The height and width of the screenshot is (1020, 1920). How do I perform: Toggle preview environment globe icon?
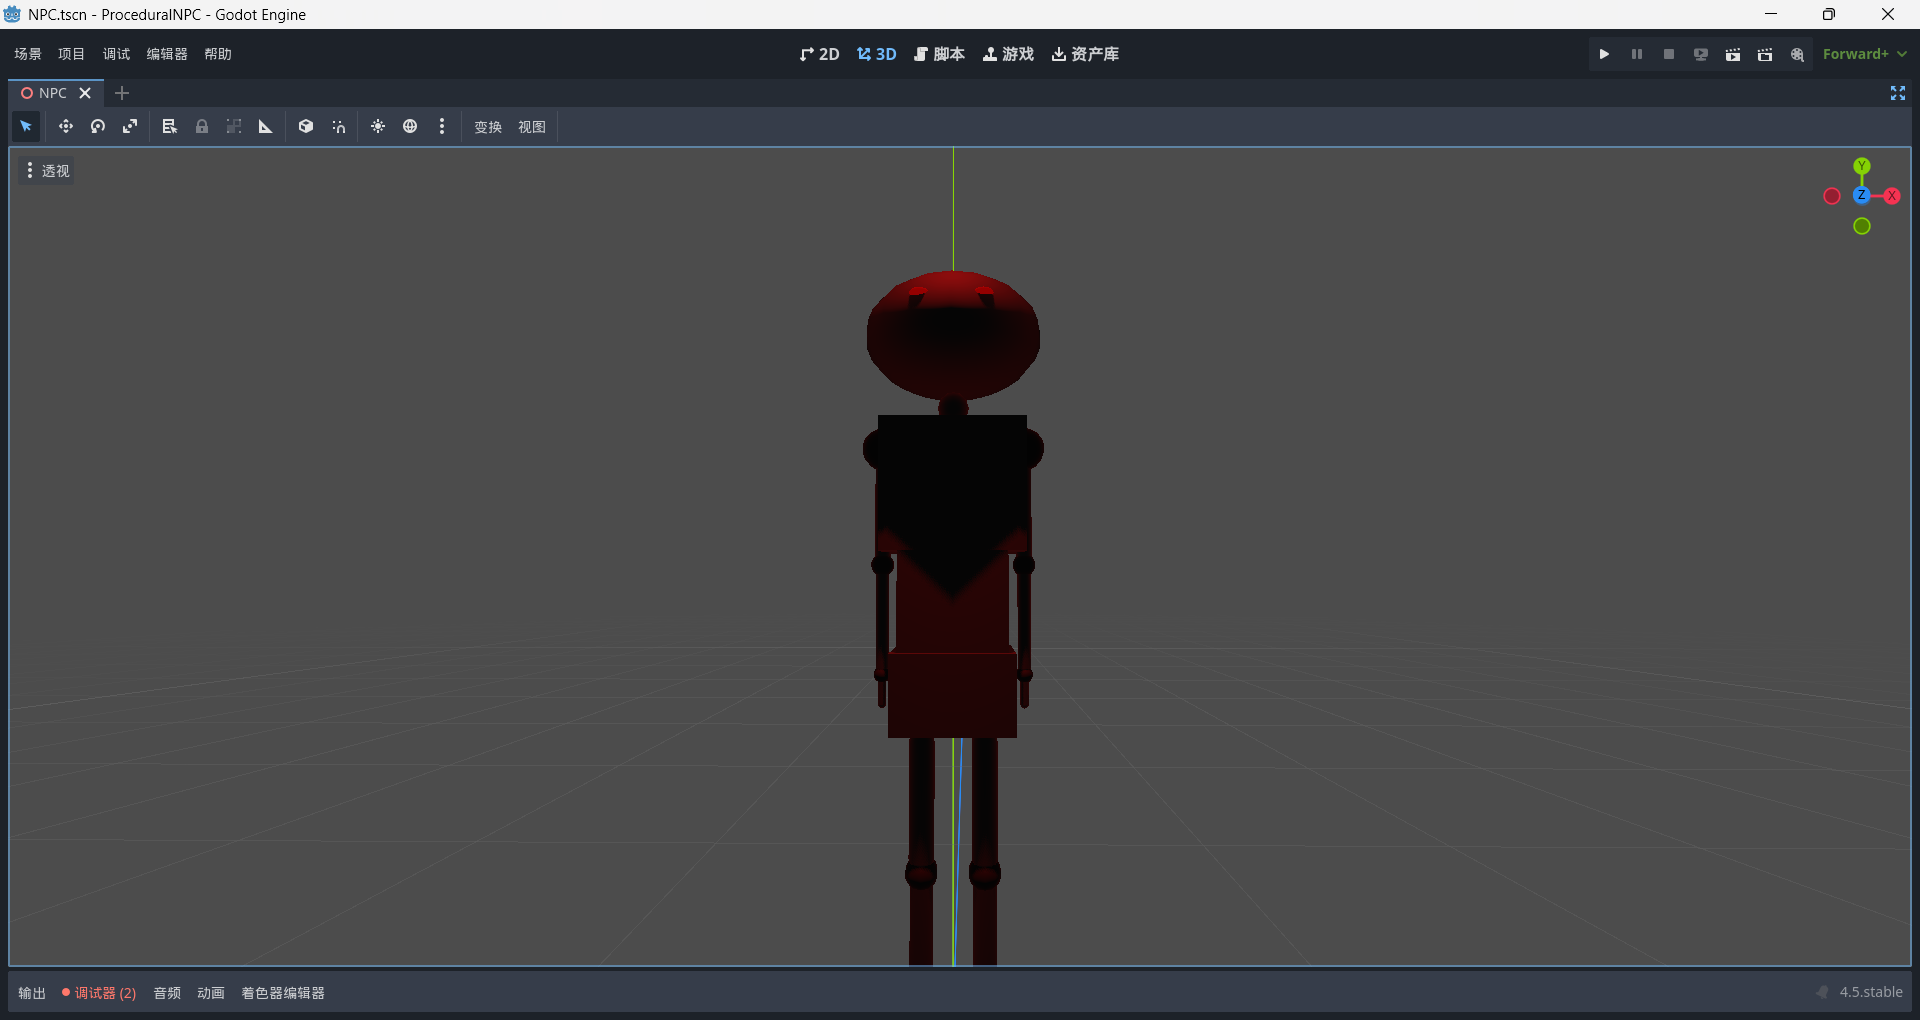(410, 127)
